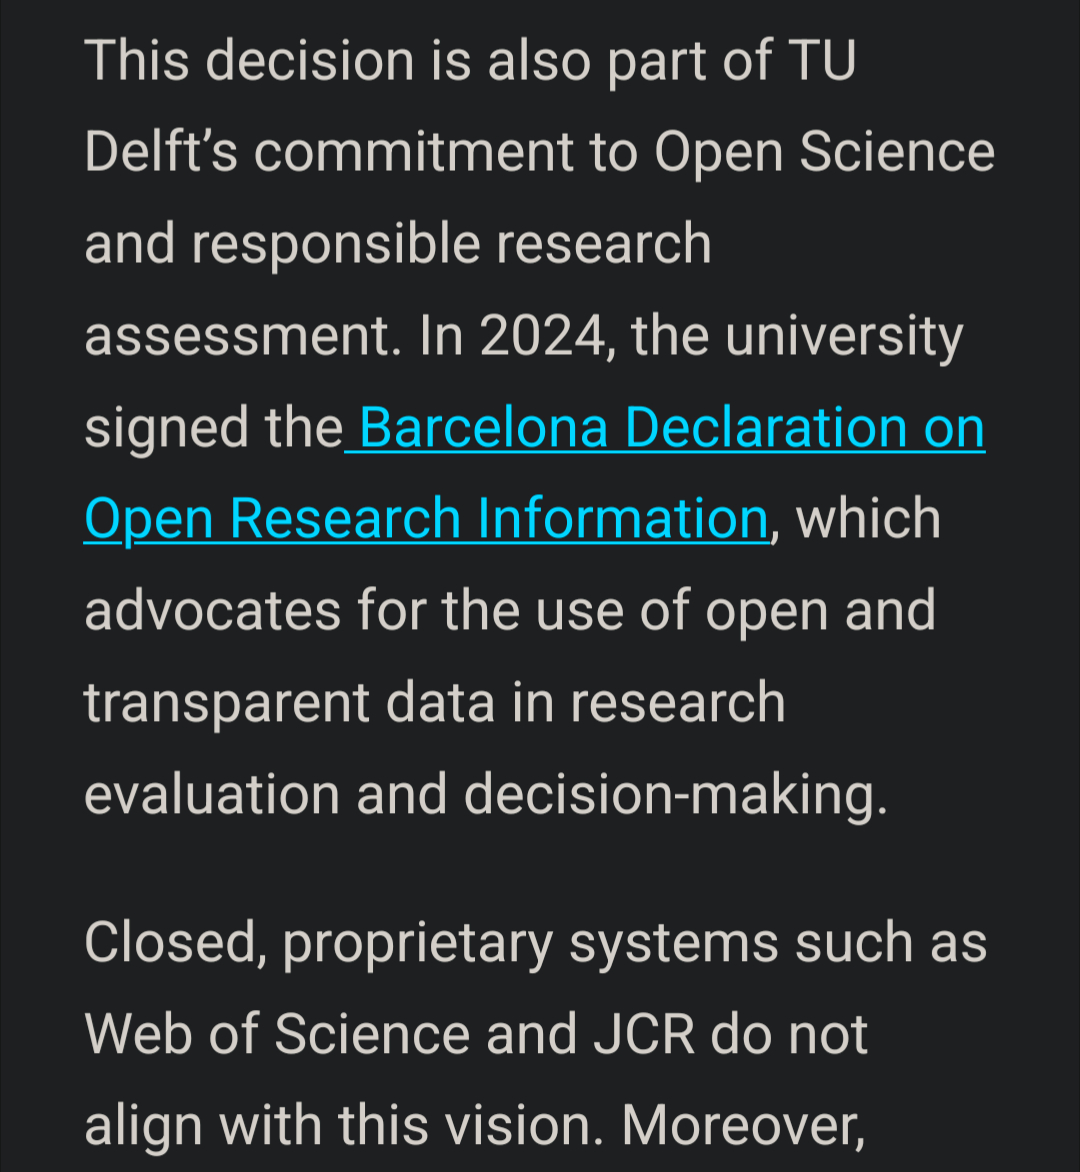Screen dimensions: 1080x1172
Task: Click the word 'advocates' in the paragraph
Action: pyautogui.click(x=212, y=611)
